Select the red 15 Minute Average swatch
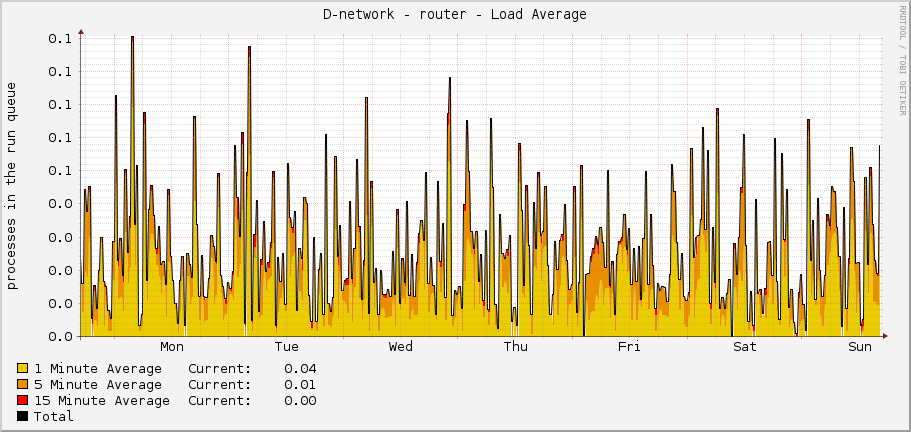The width and height of the screenshot is (911, 432). 23,401
